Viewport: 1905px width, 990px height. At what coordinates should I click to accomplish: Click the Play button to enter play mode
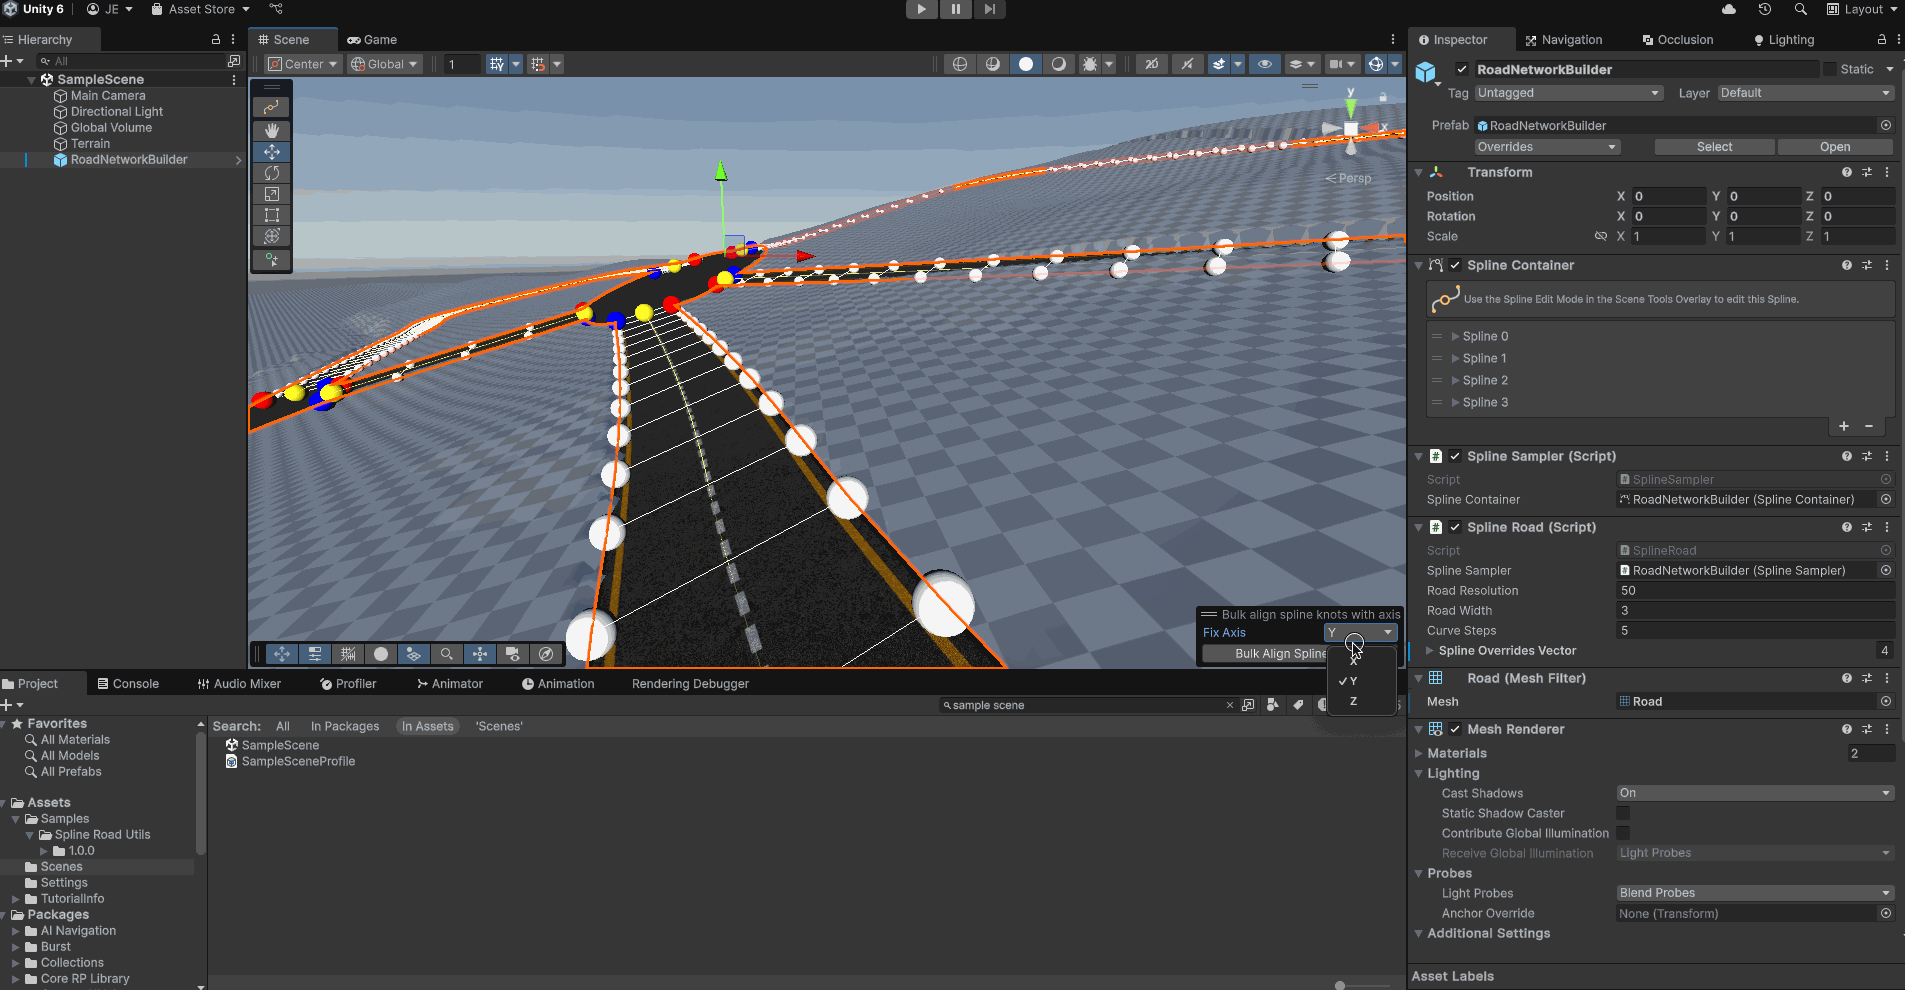(920, 9)
